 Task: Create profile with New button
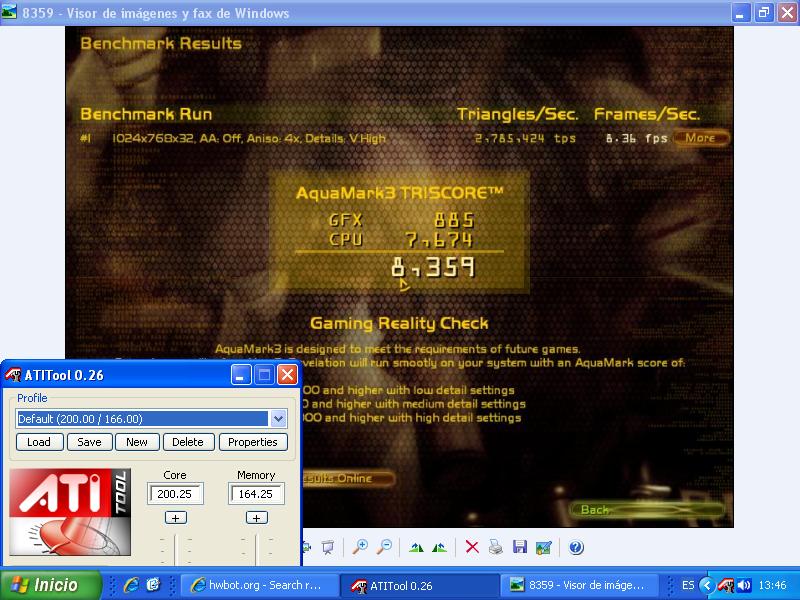(137, 442)
